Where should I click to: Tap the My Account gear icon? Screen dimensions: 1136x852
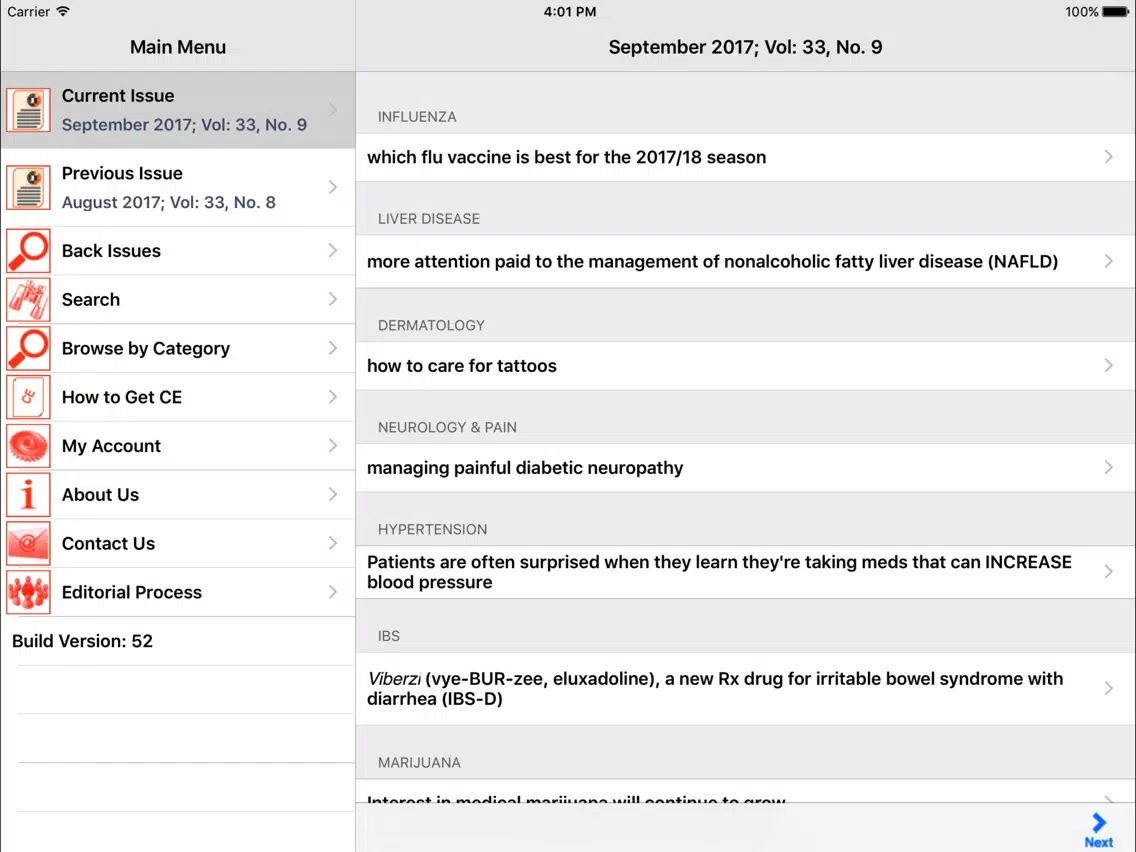click(28, 446)
